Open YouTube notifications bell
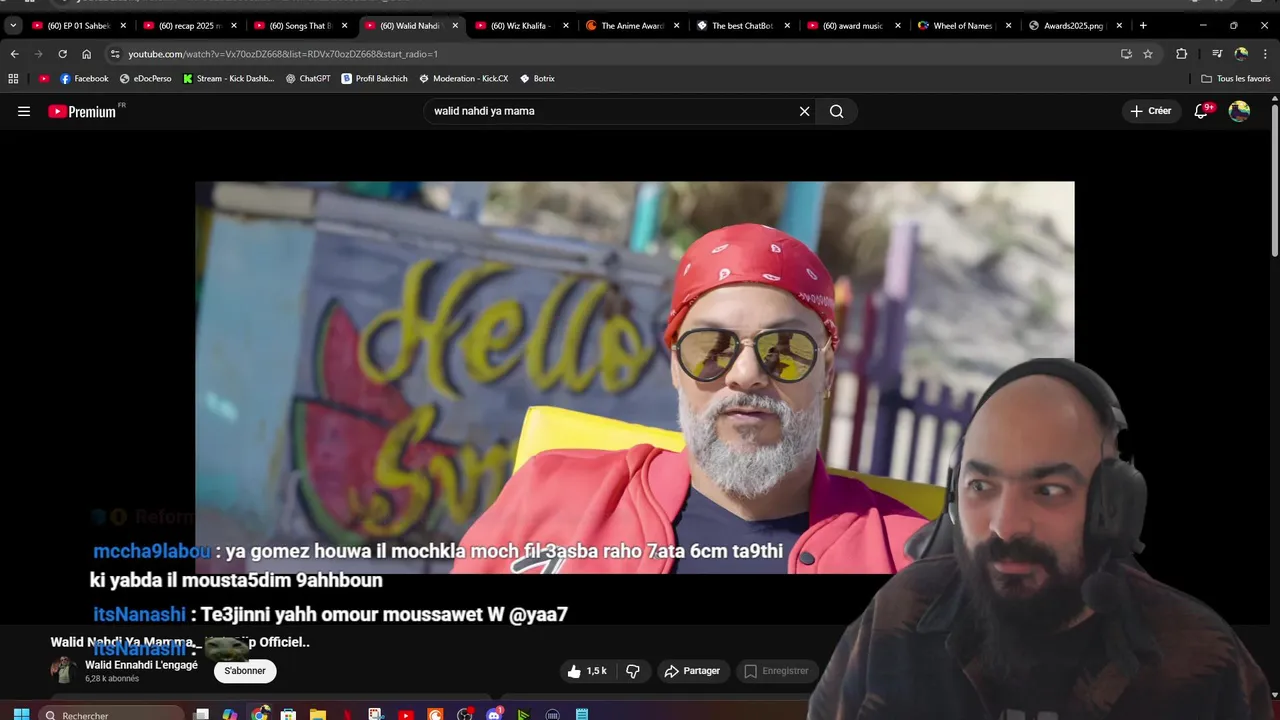Screen dimensions: 1280x720 (x=1201, y=111)
